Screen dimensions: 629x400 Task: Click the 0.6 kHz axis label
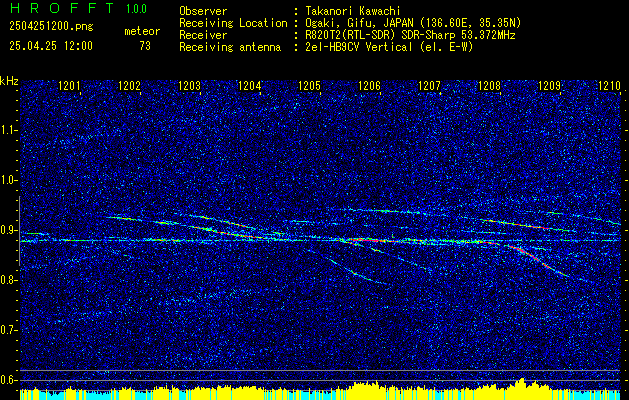9,380
